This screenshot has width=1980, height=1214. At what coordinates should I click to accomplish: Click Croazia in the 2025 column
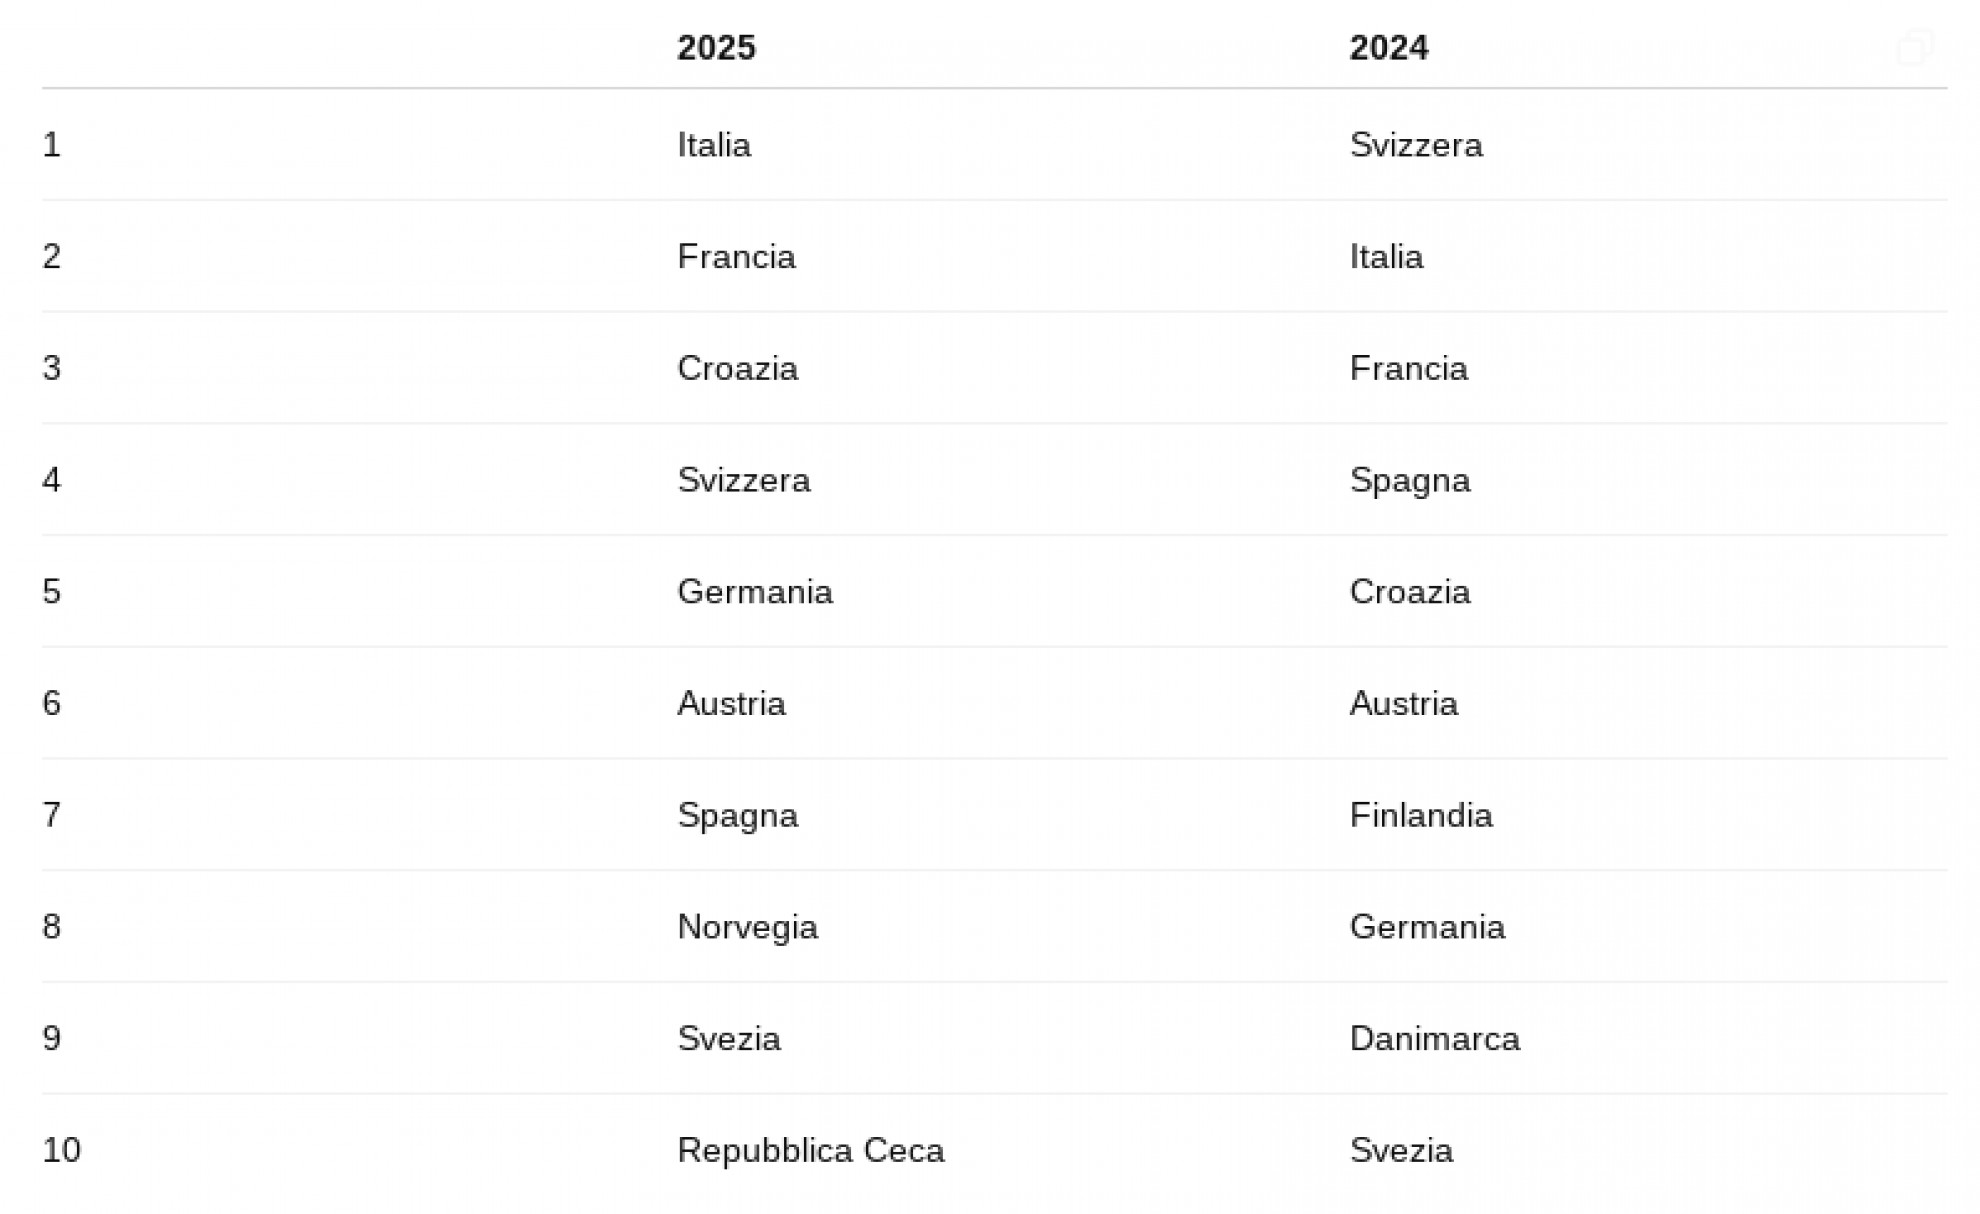tap(737, 369)
